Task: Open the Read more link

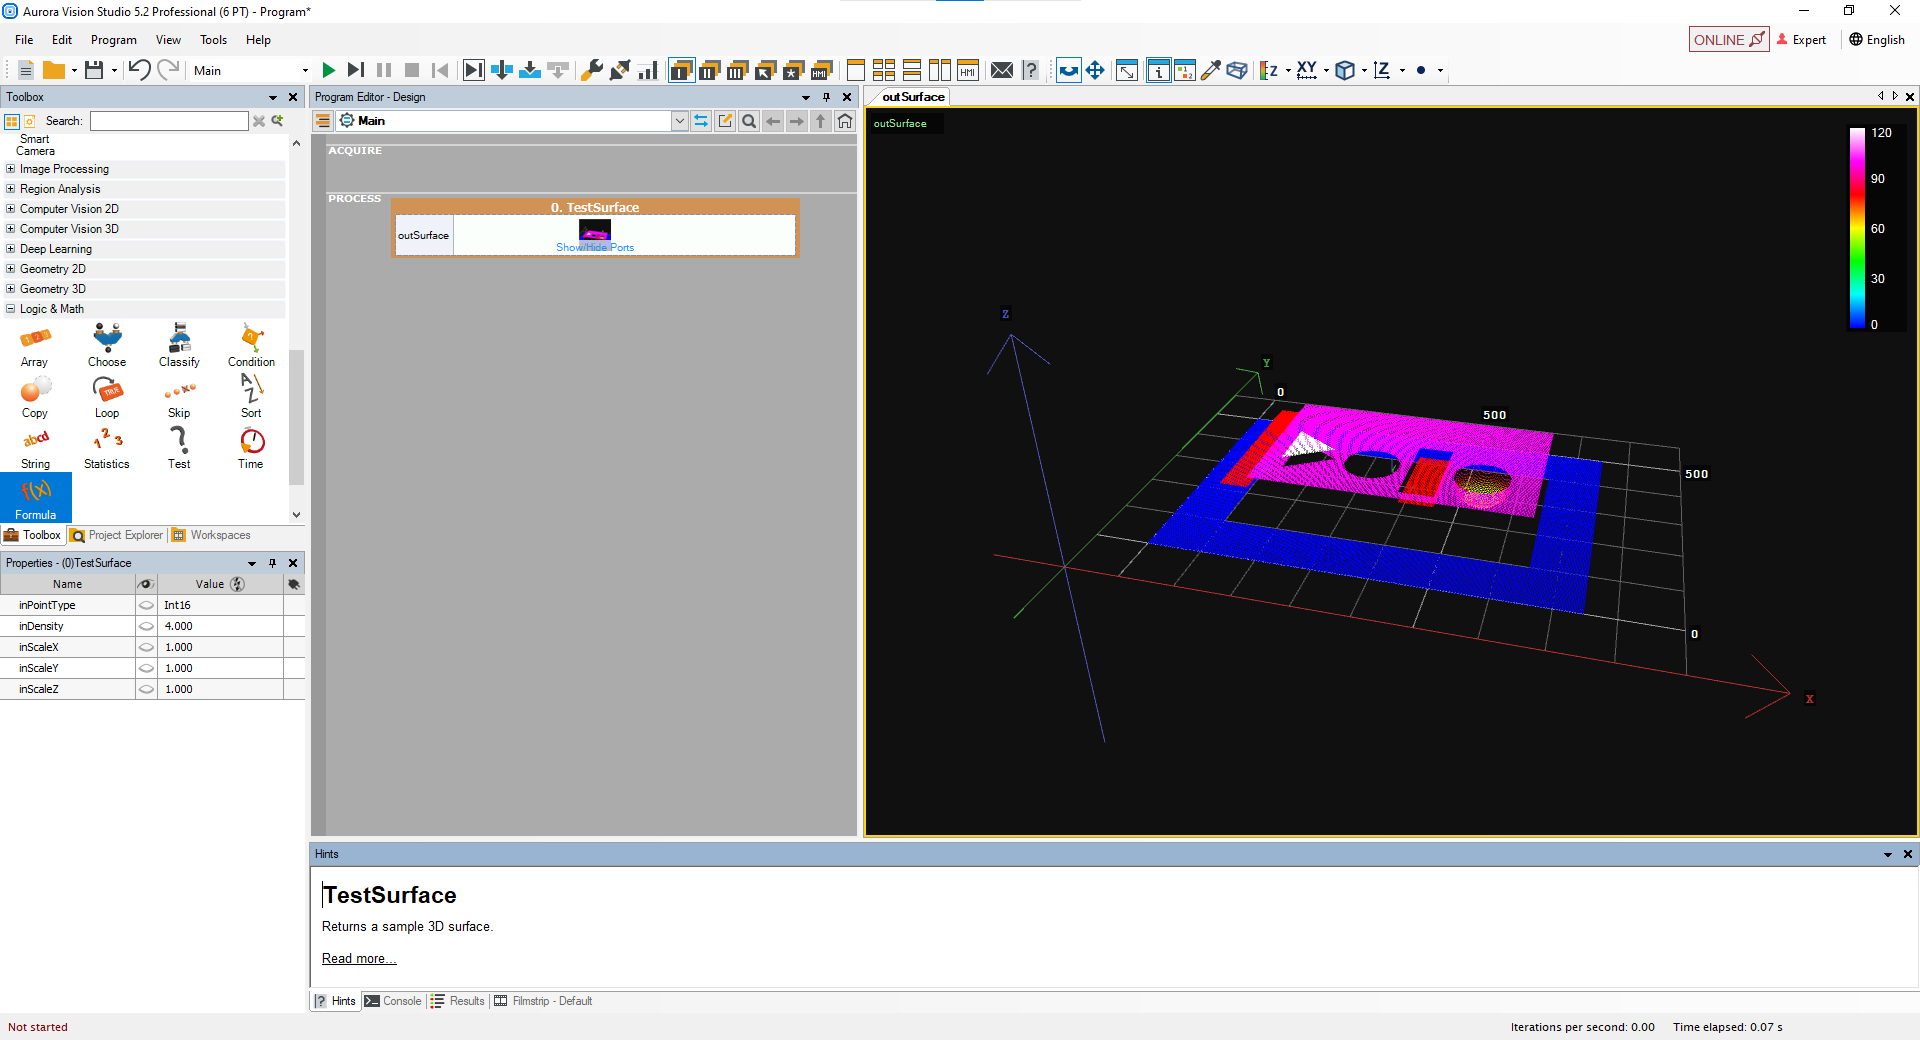Action: (358, 958)
